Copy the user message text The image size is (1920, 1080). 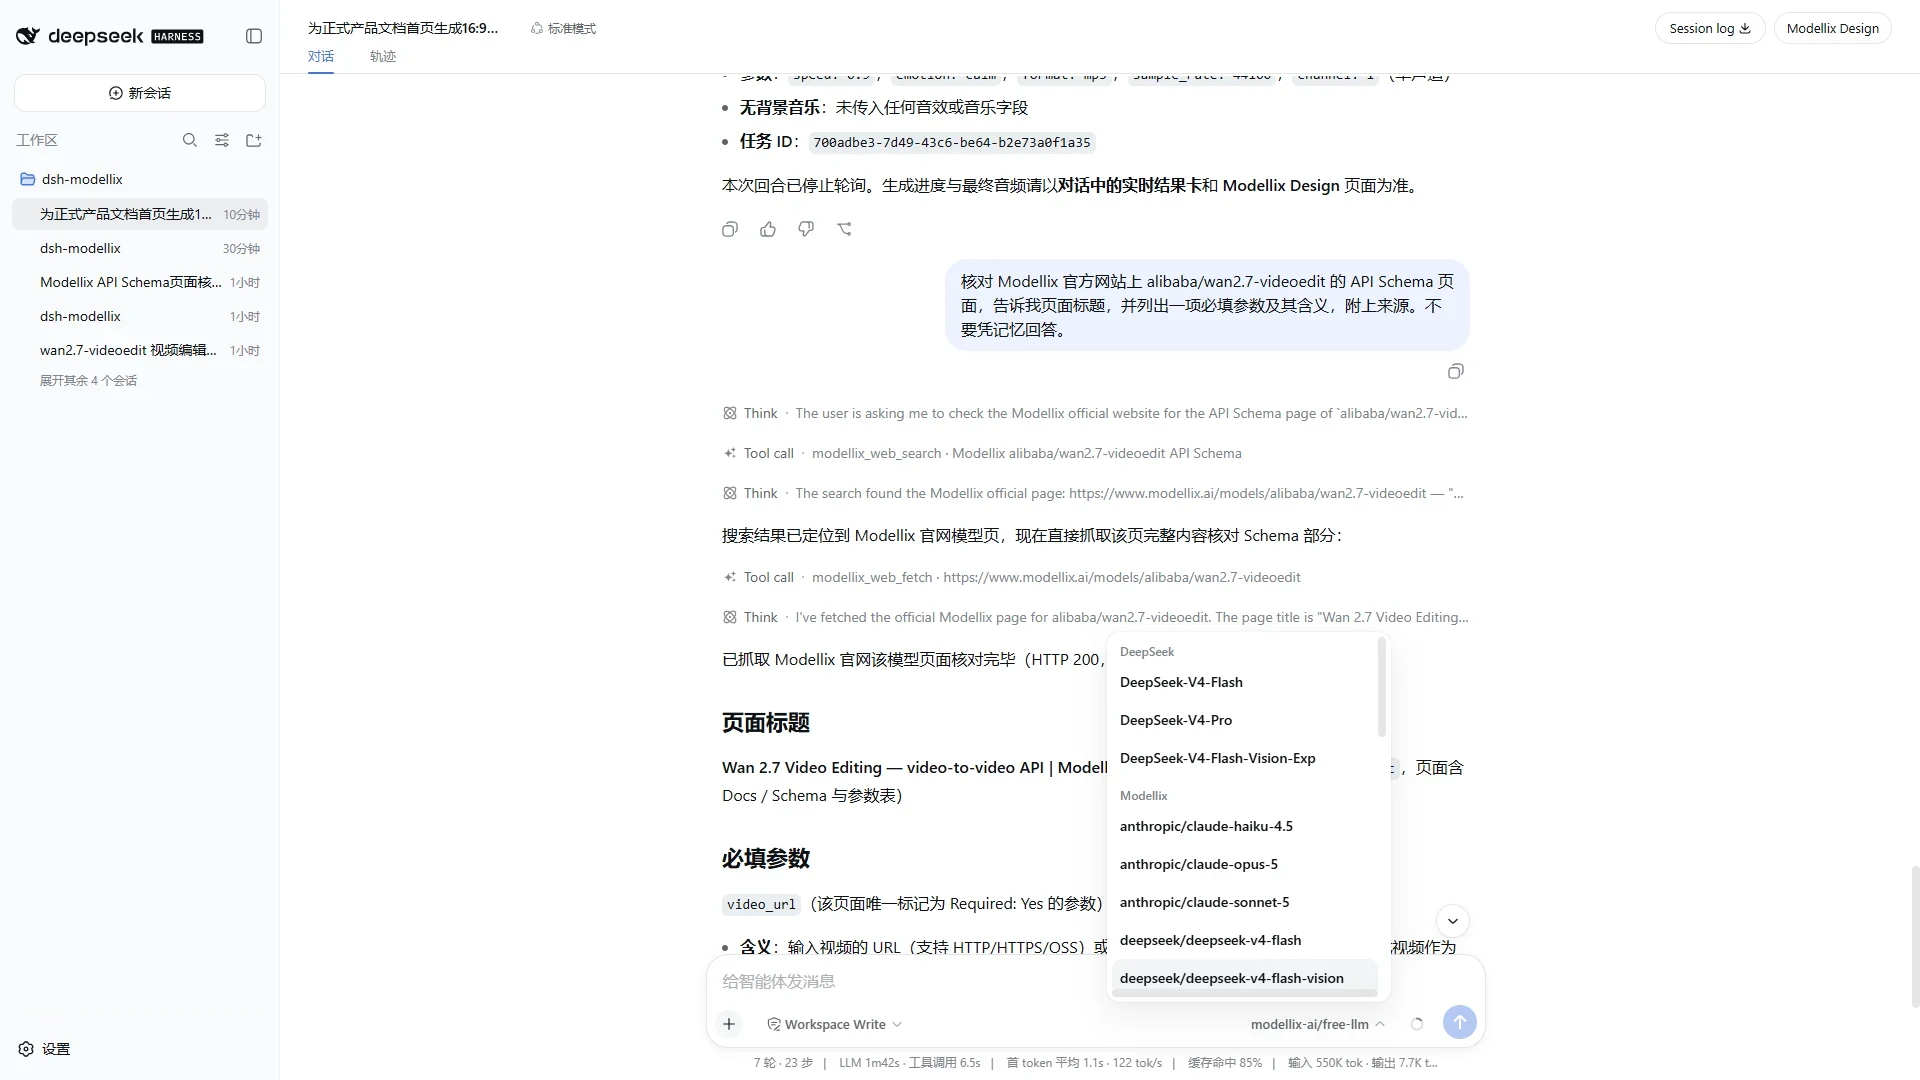1456,371
